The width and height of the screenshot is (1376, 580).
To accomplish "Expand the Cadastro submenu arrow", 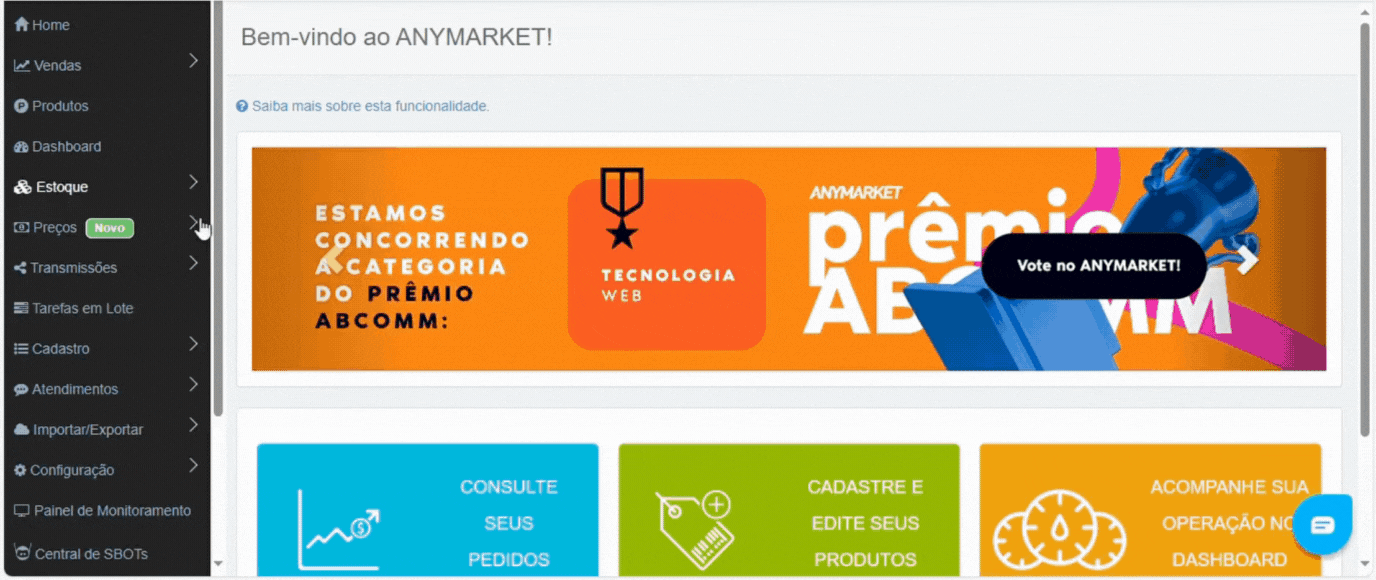I will pos(194,344).
